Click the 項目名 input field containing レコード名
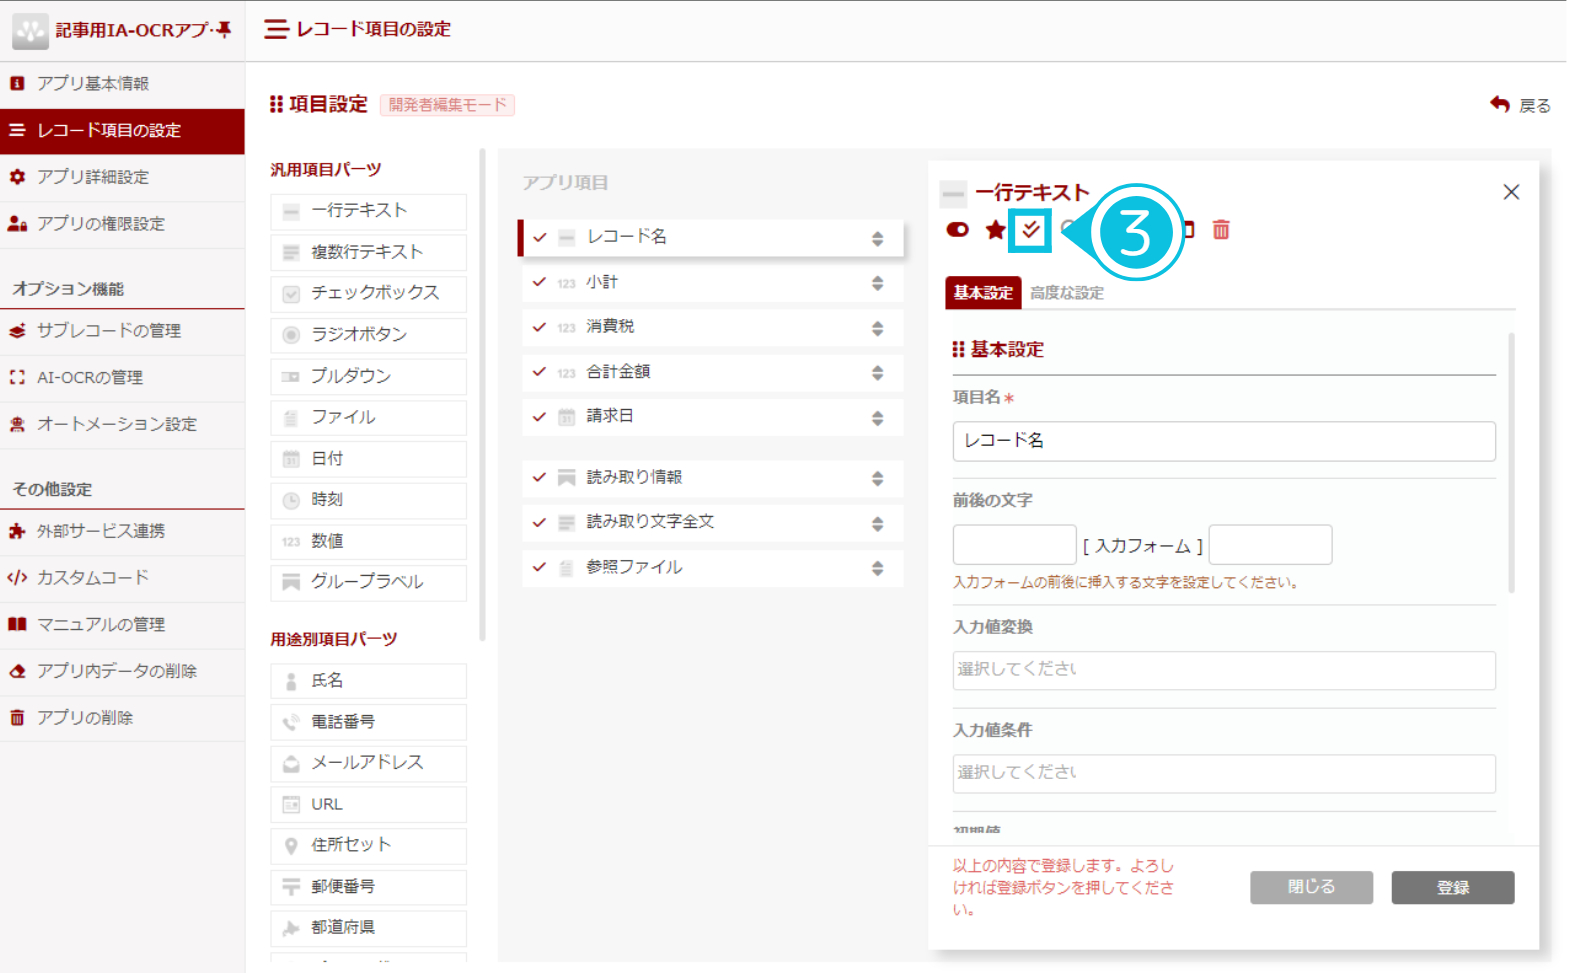This screenshot has height=973, width=1571. [x=1224, y=441]
